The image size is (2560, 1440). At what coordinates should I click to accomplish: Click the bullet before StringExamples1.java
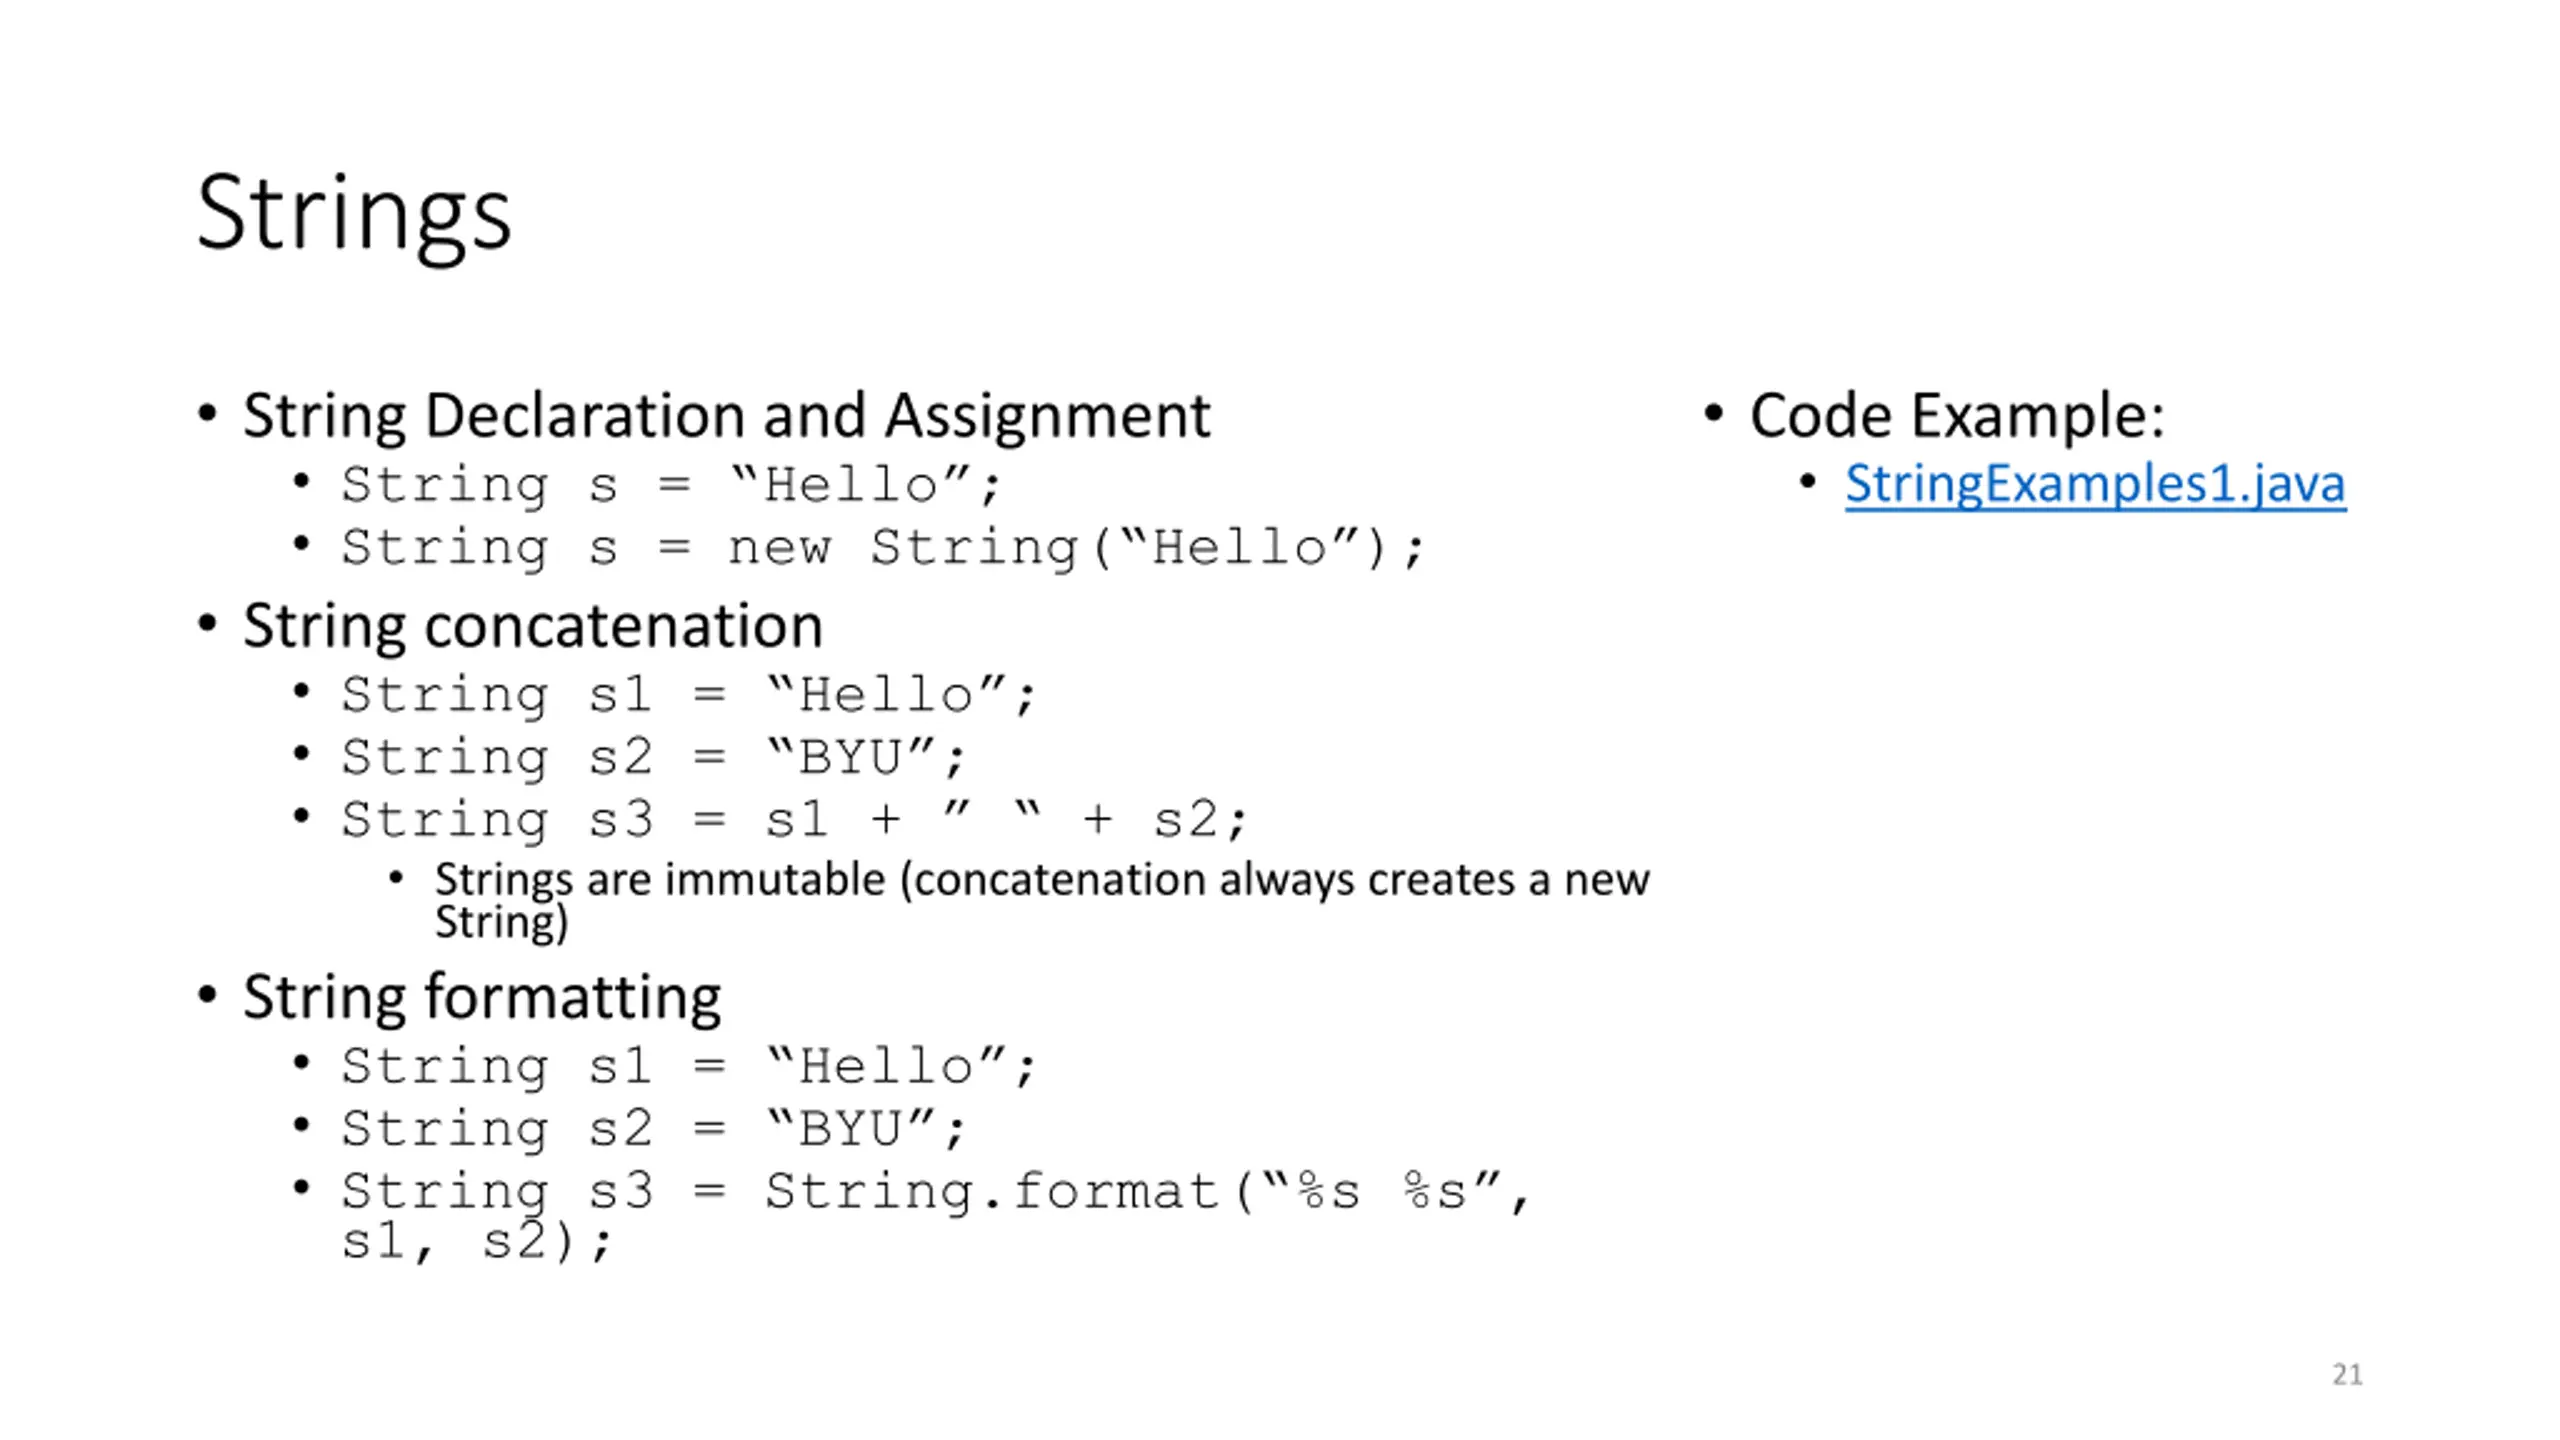tap(1807, 483)
